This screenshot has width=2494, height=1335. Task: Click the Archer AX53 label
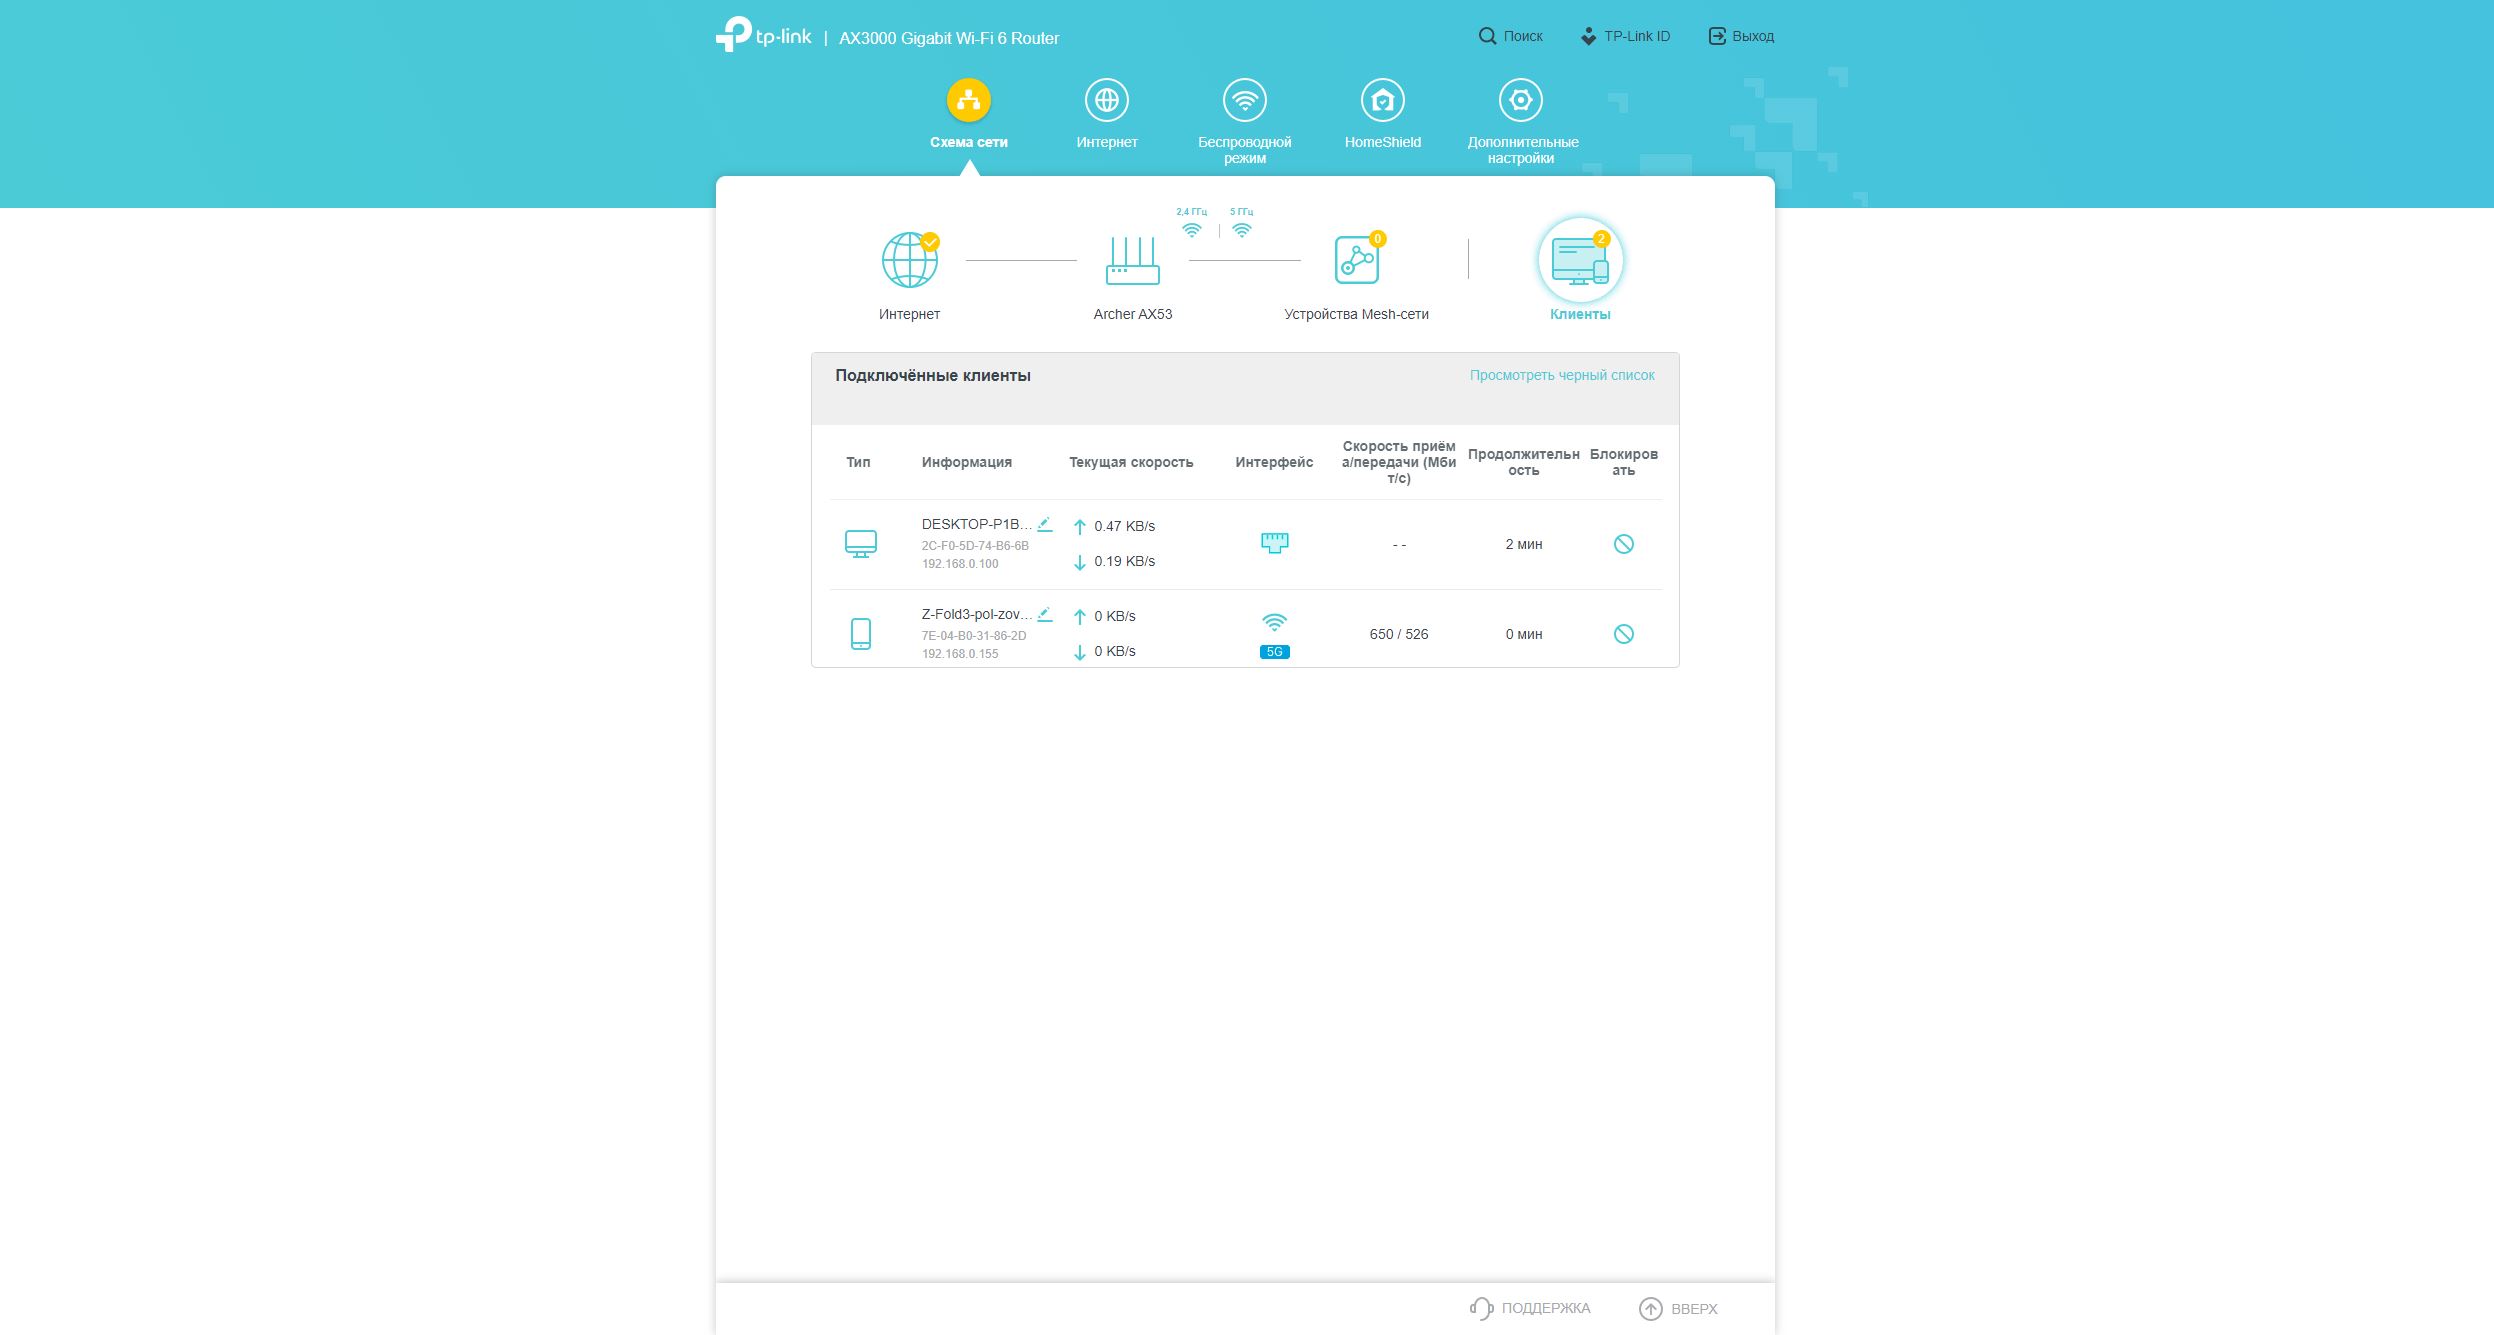click(1132, 314)
